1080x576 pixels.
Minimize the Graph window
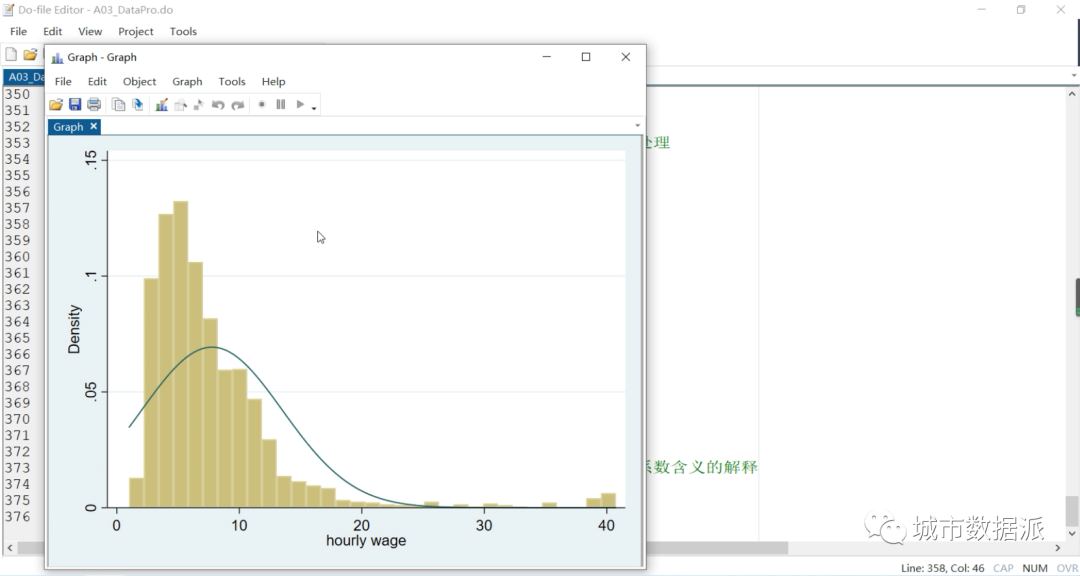click(x=547, y=56)
